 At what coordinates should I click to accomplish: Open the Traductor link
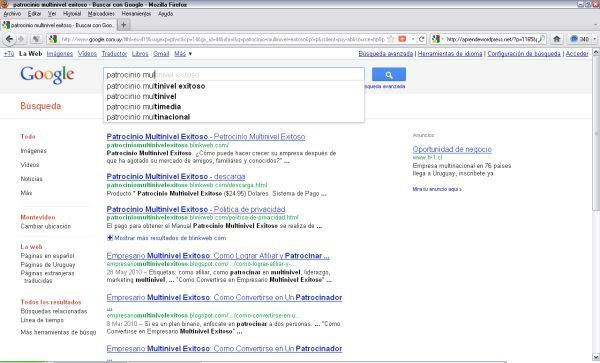(x=114, y=54)
